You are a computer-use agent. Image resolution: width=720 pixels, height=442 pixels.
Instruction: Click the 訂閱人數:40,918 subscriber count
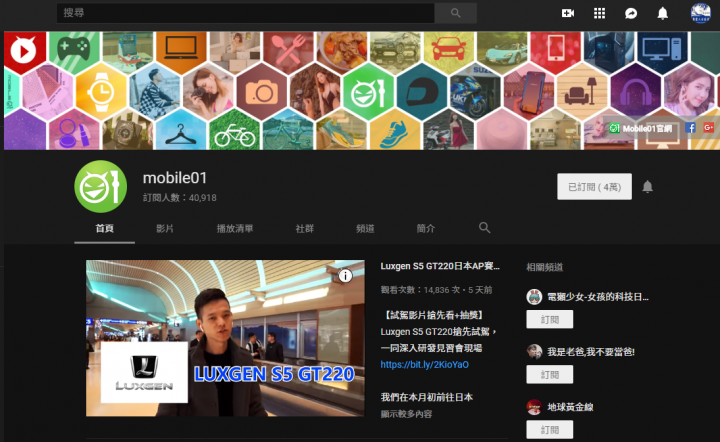(x=180, y=198)
